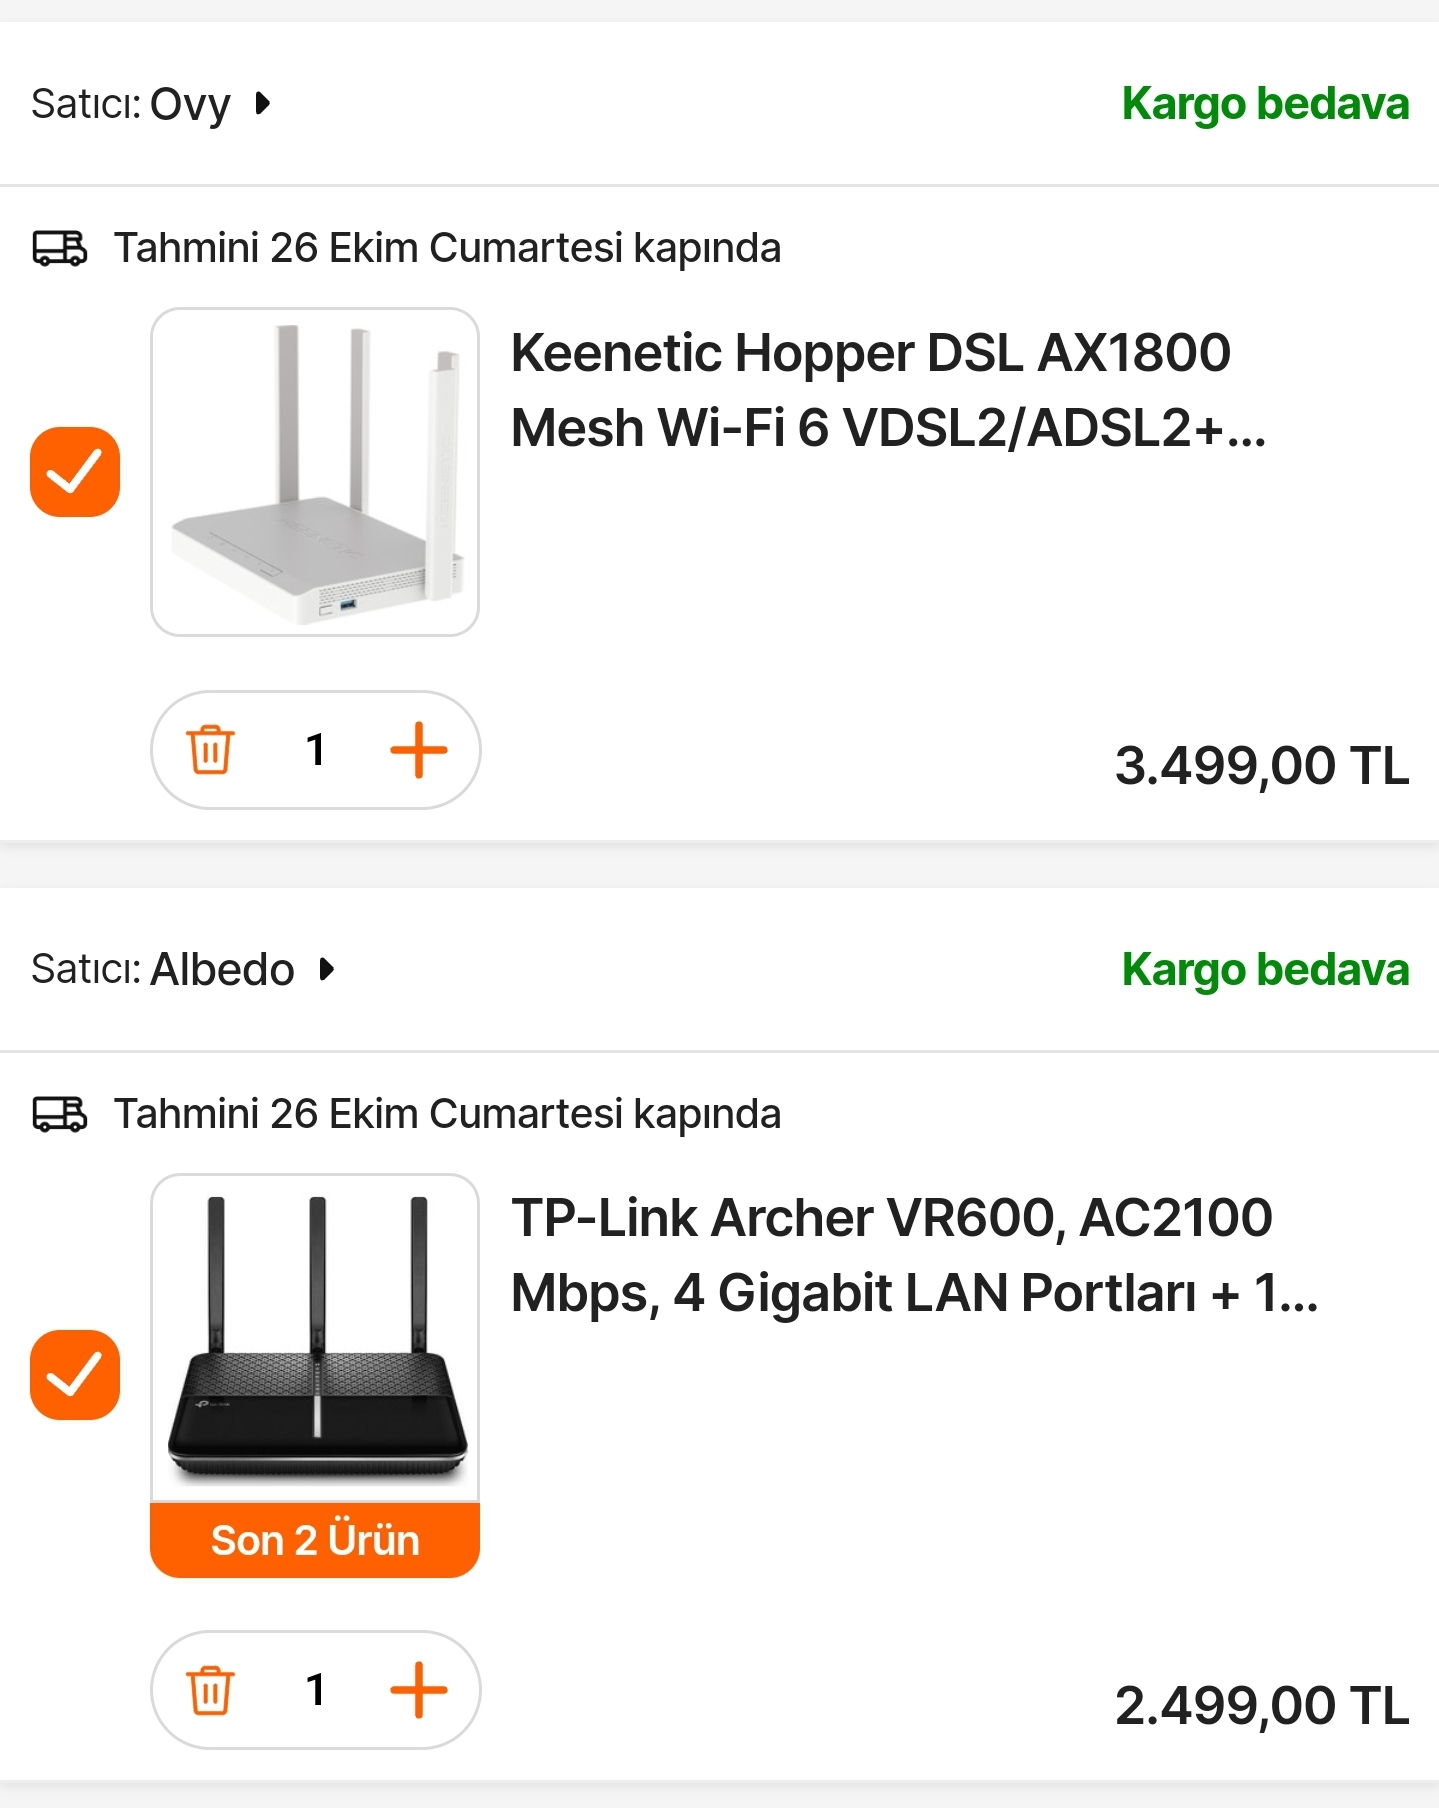Add one more TP-Link Archer VR600
1439x1808 pixels.
(x=418, y=1690)
